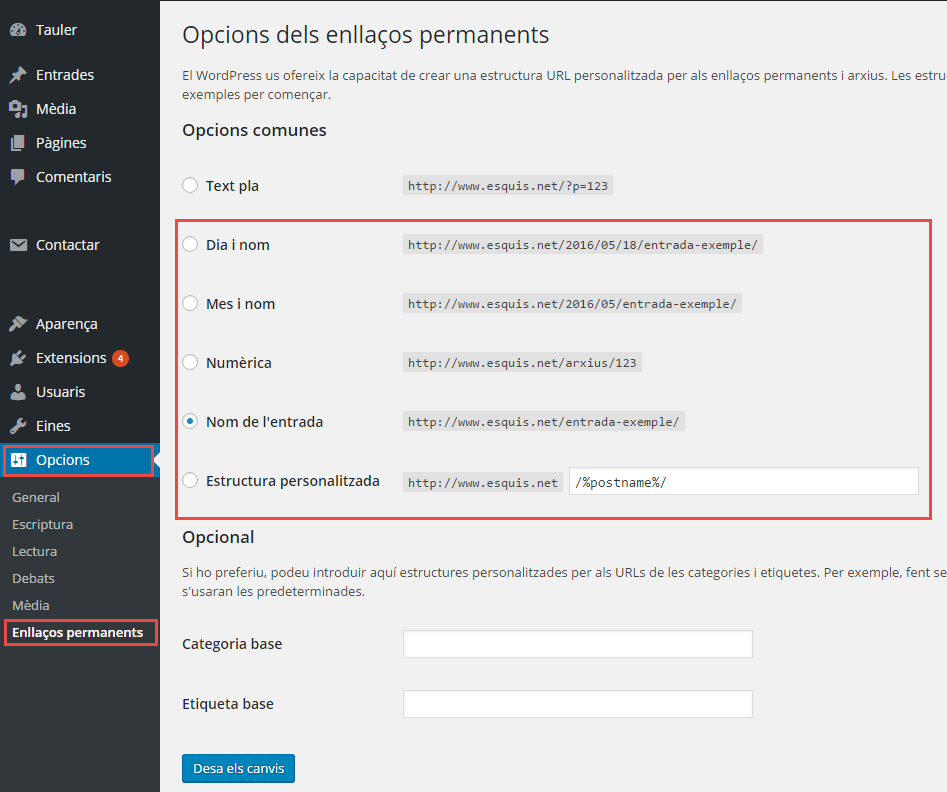Go to the Extensions menu item
Viewport: 947px width, 792px height.
pos(71,358)
